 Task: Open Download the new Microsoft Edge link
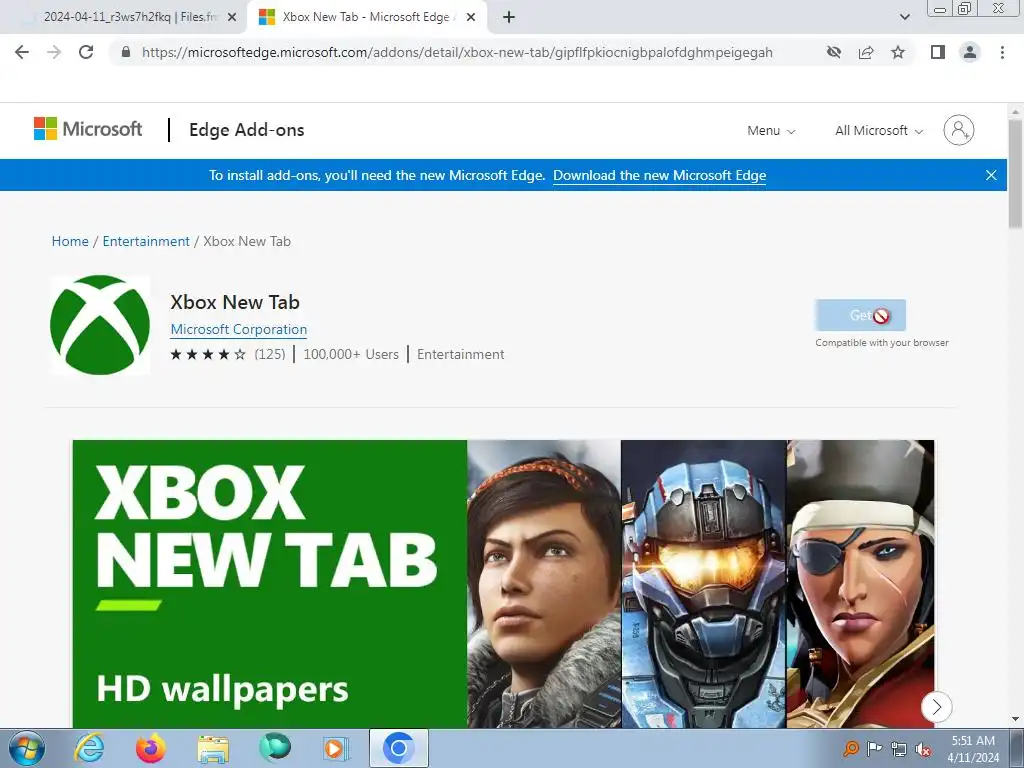[660, 175]
